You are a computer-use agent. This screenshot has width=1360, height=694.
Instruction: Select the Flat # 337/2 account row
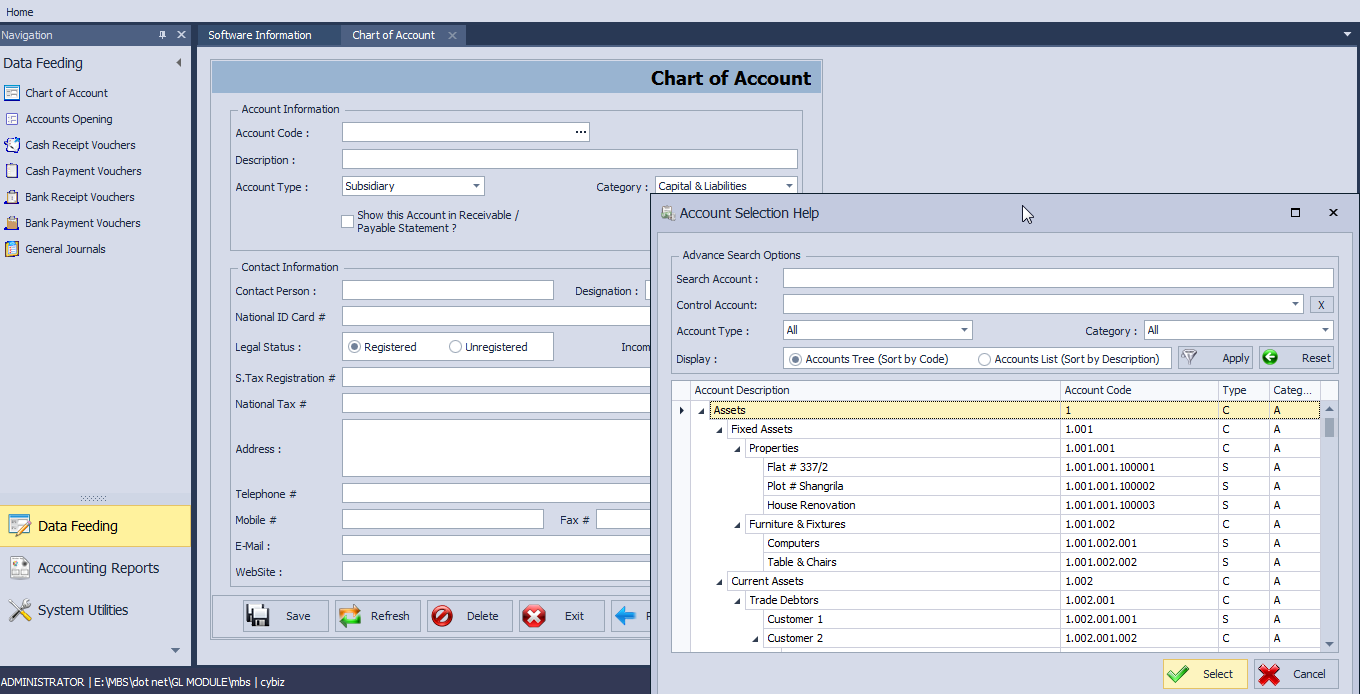point(1005,467)
